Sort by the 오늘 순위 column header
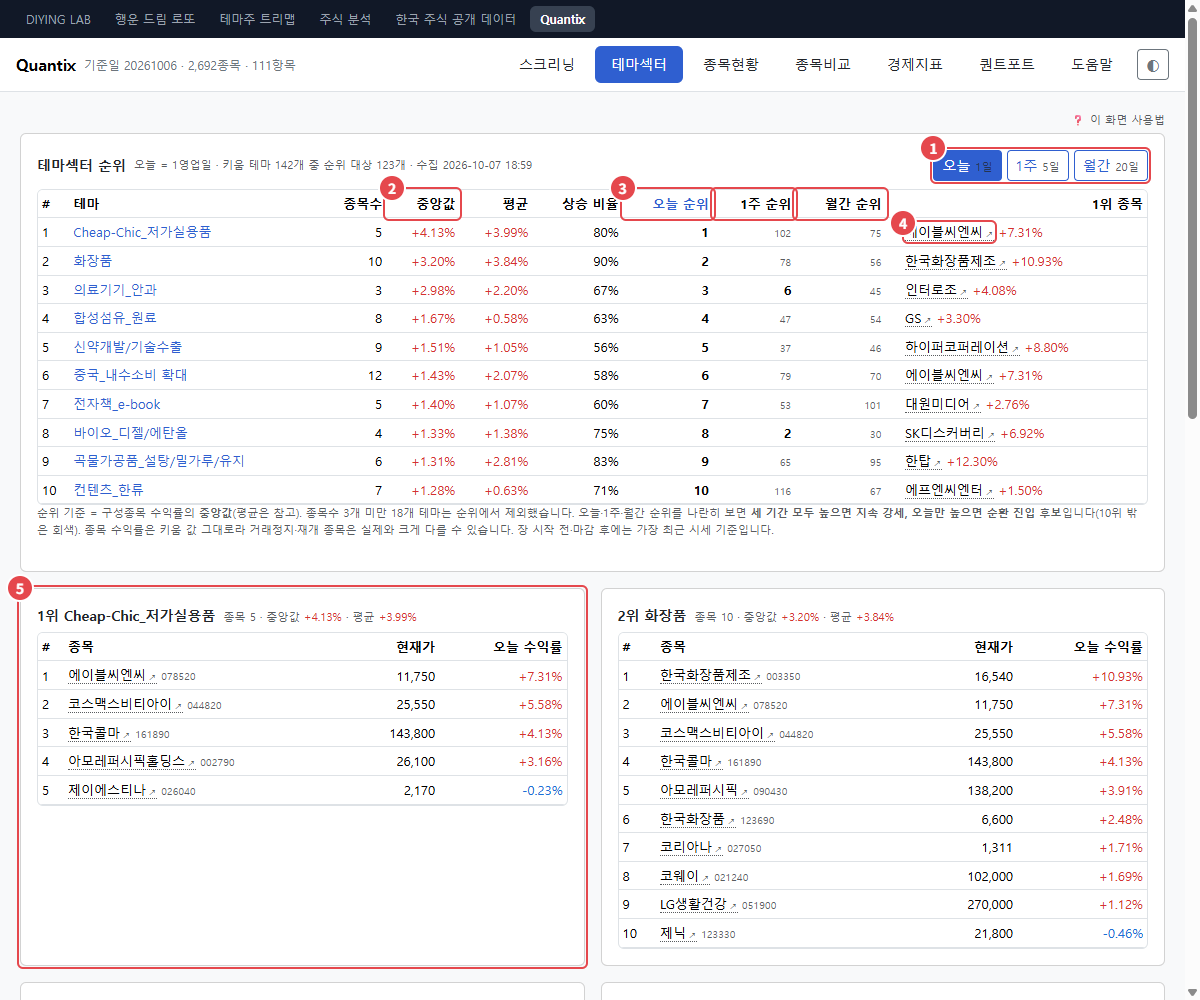 coord(680,204)
